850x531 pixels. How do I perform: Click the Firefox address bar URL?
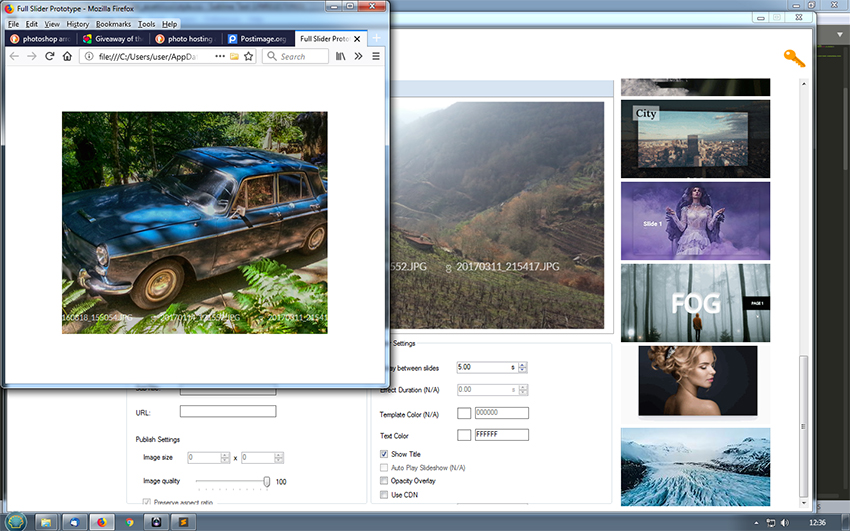click(x=149, y=56)
